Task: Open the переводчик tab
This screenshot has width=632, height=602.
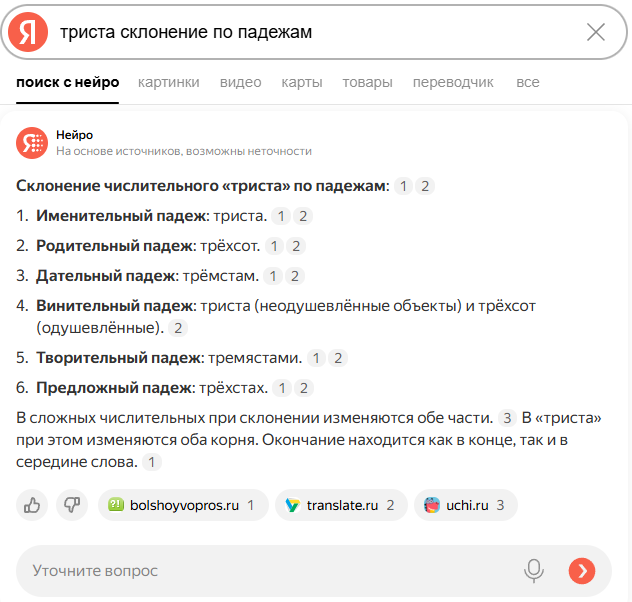Action: 453,82
